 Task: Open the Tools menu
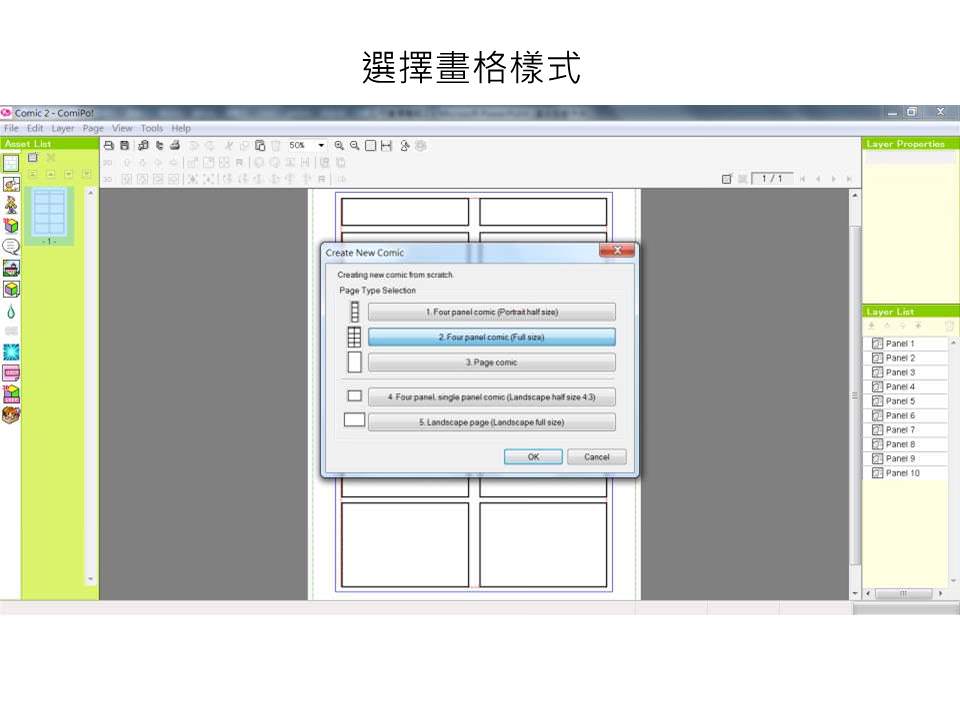[x=152, y=128]
